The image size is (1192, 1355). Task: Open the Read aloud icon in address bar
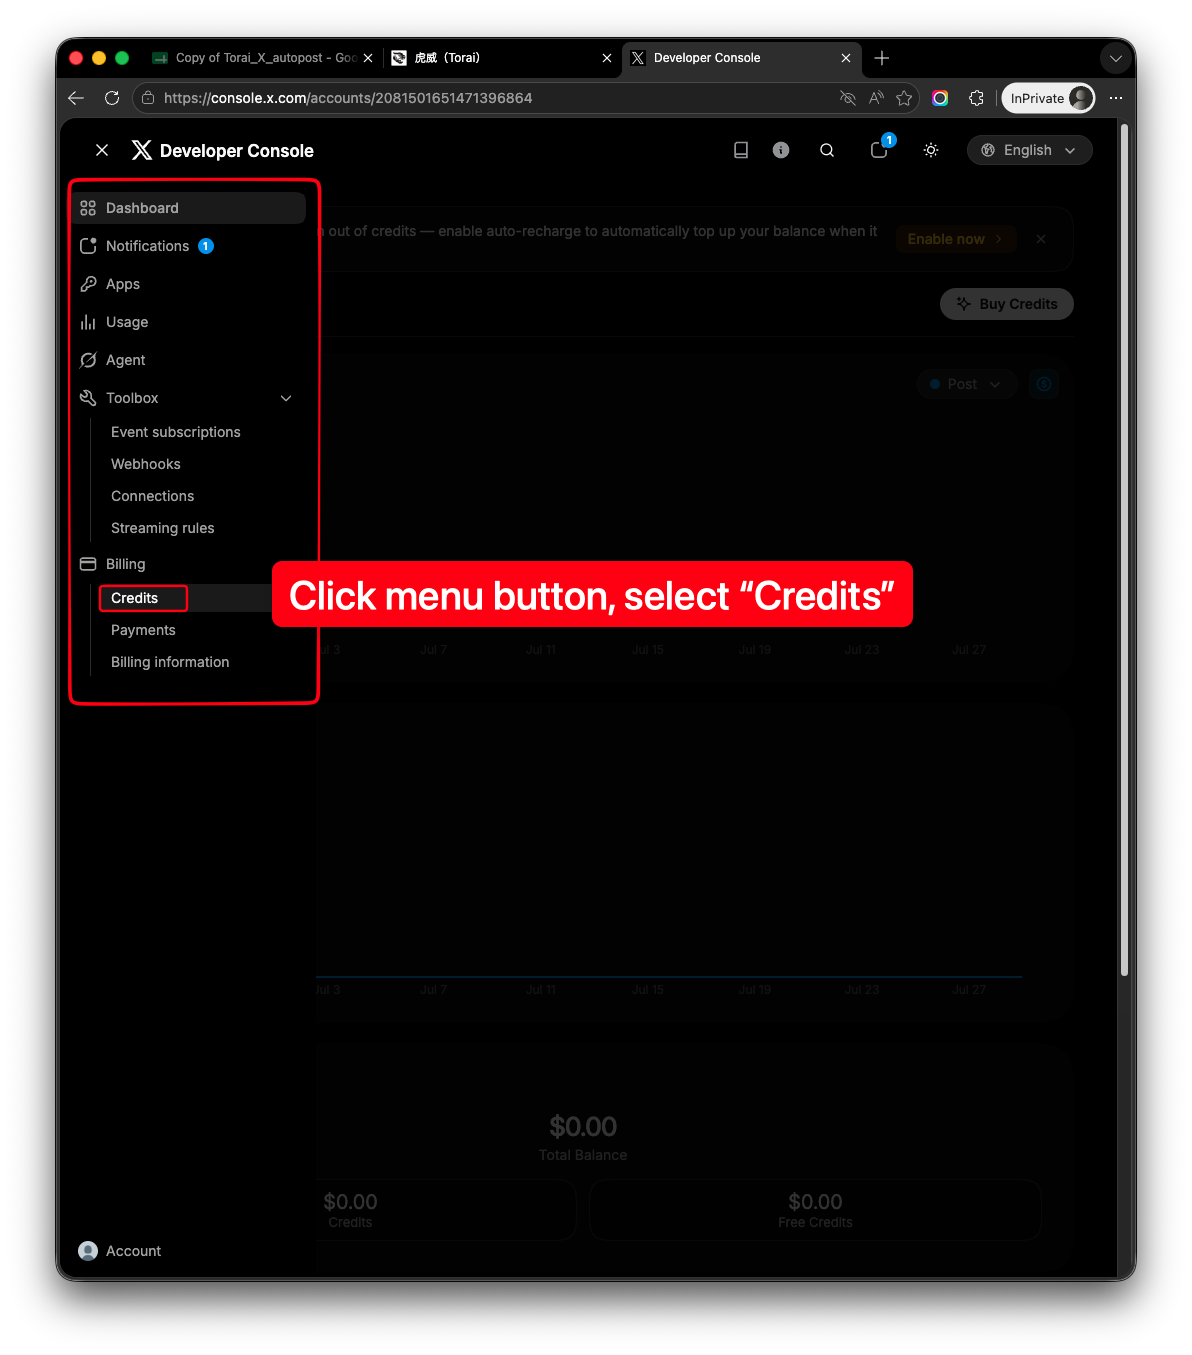pos(876,98)
